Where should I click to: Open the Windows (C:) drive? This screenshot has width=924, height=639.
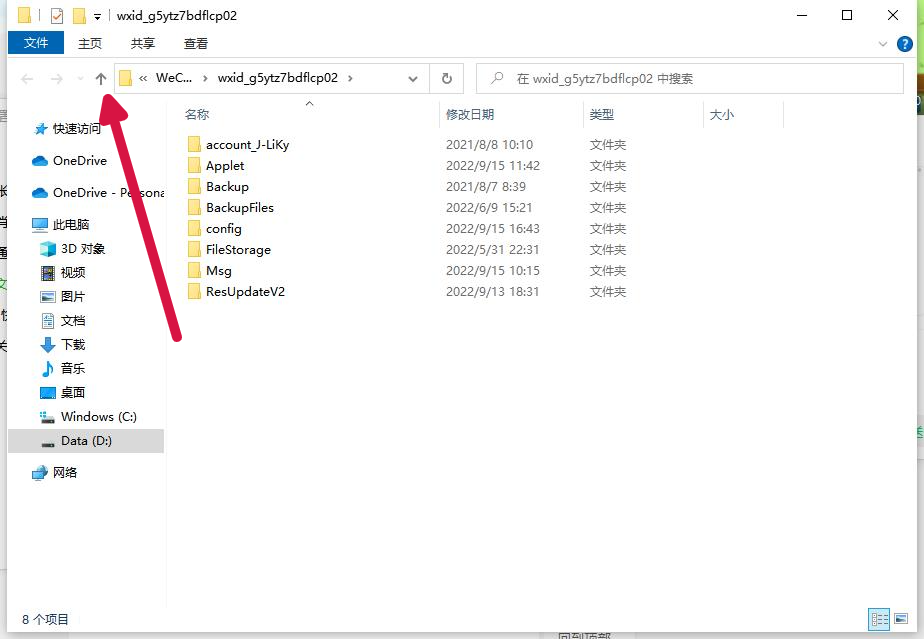coord(98,417)
